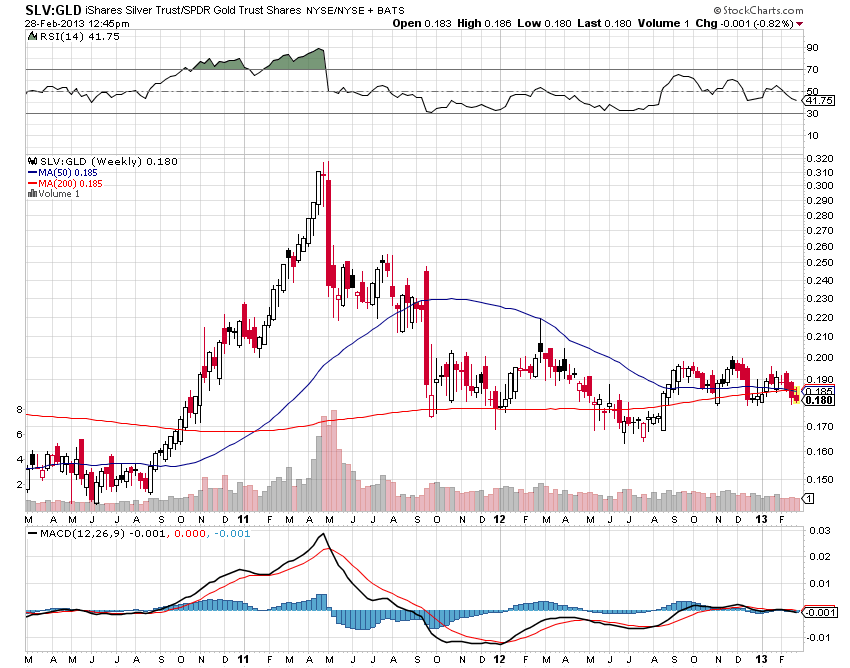The image size is (850, 668).
Task: Click the volume bars icon before Volume 1 legend
Action: coord(32,194)
